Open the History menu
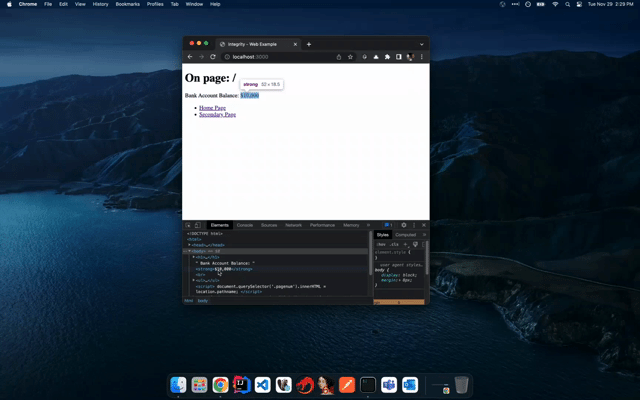Screen dimensions: 640x400 [x=100, y=4]
